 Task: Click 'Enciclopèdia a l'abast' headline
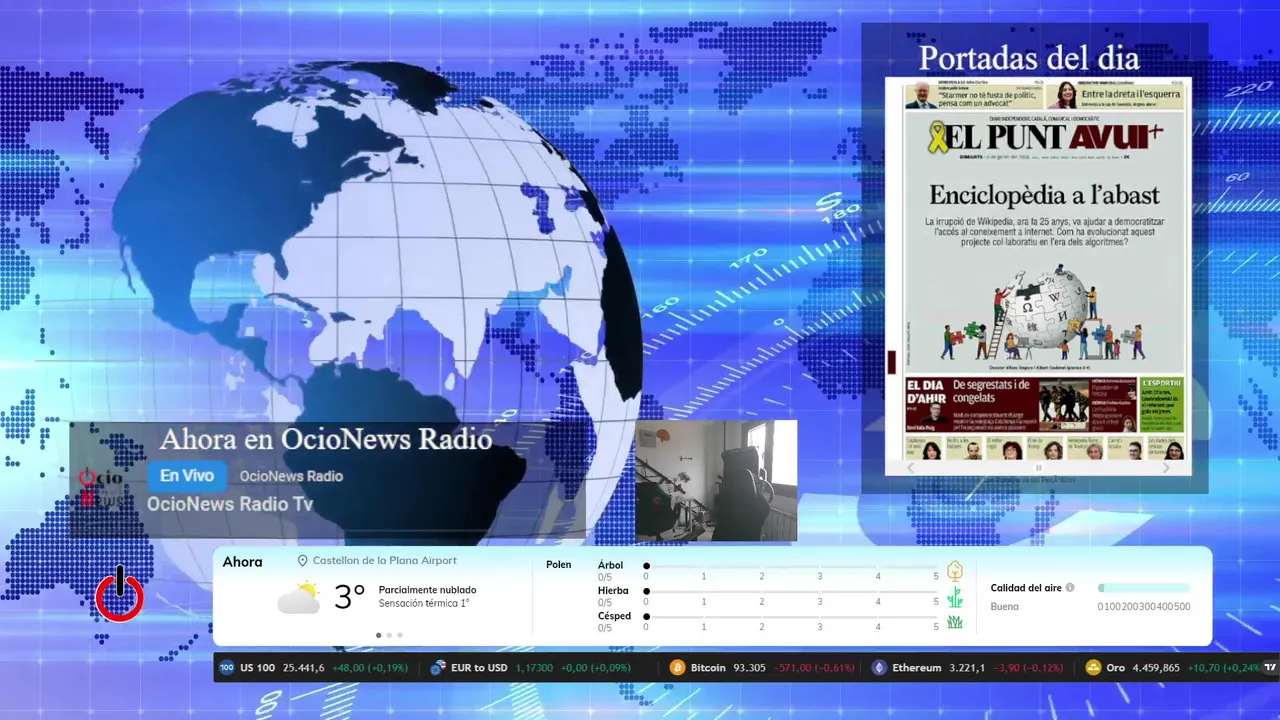1045,195
